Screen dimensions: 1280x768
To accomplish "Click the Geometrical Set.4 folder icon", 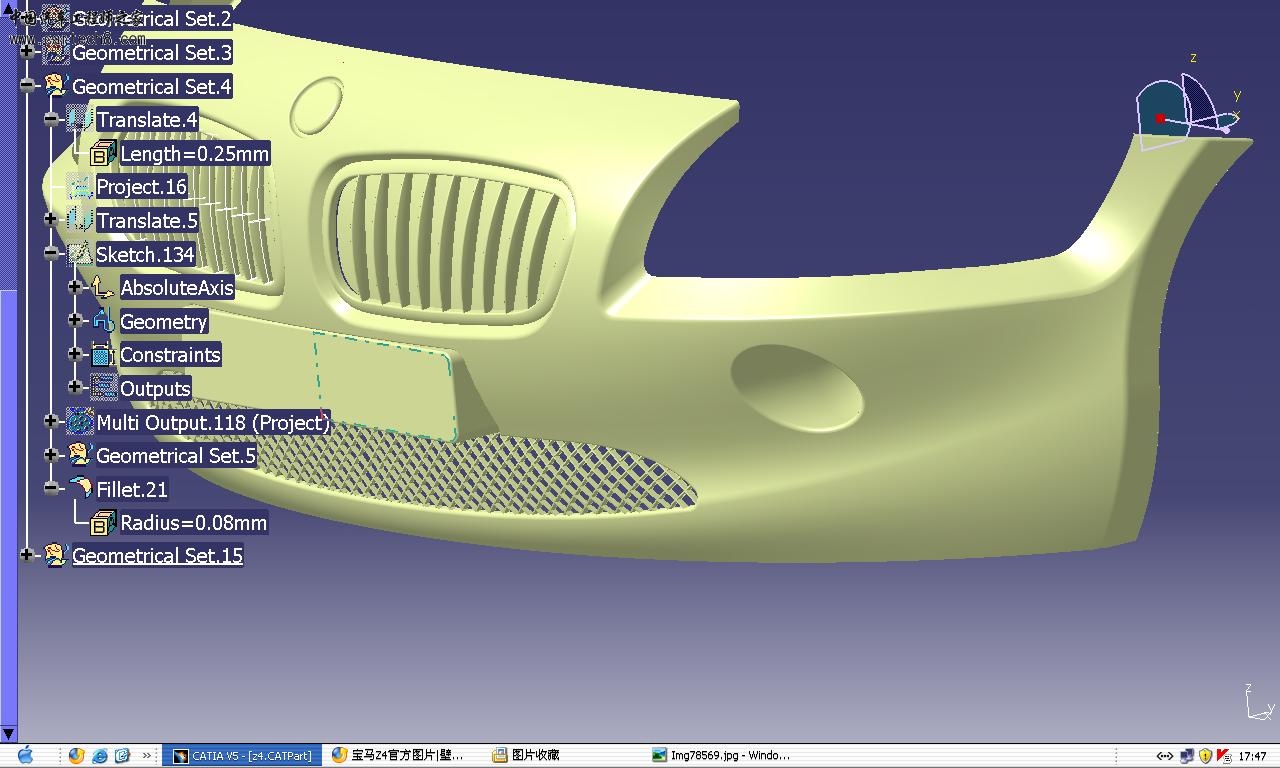I will click(x=55, y=86).
